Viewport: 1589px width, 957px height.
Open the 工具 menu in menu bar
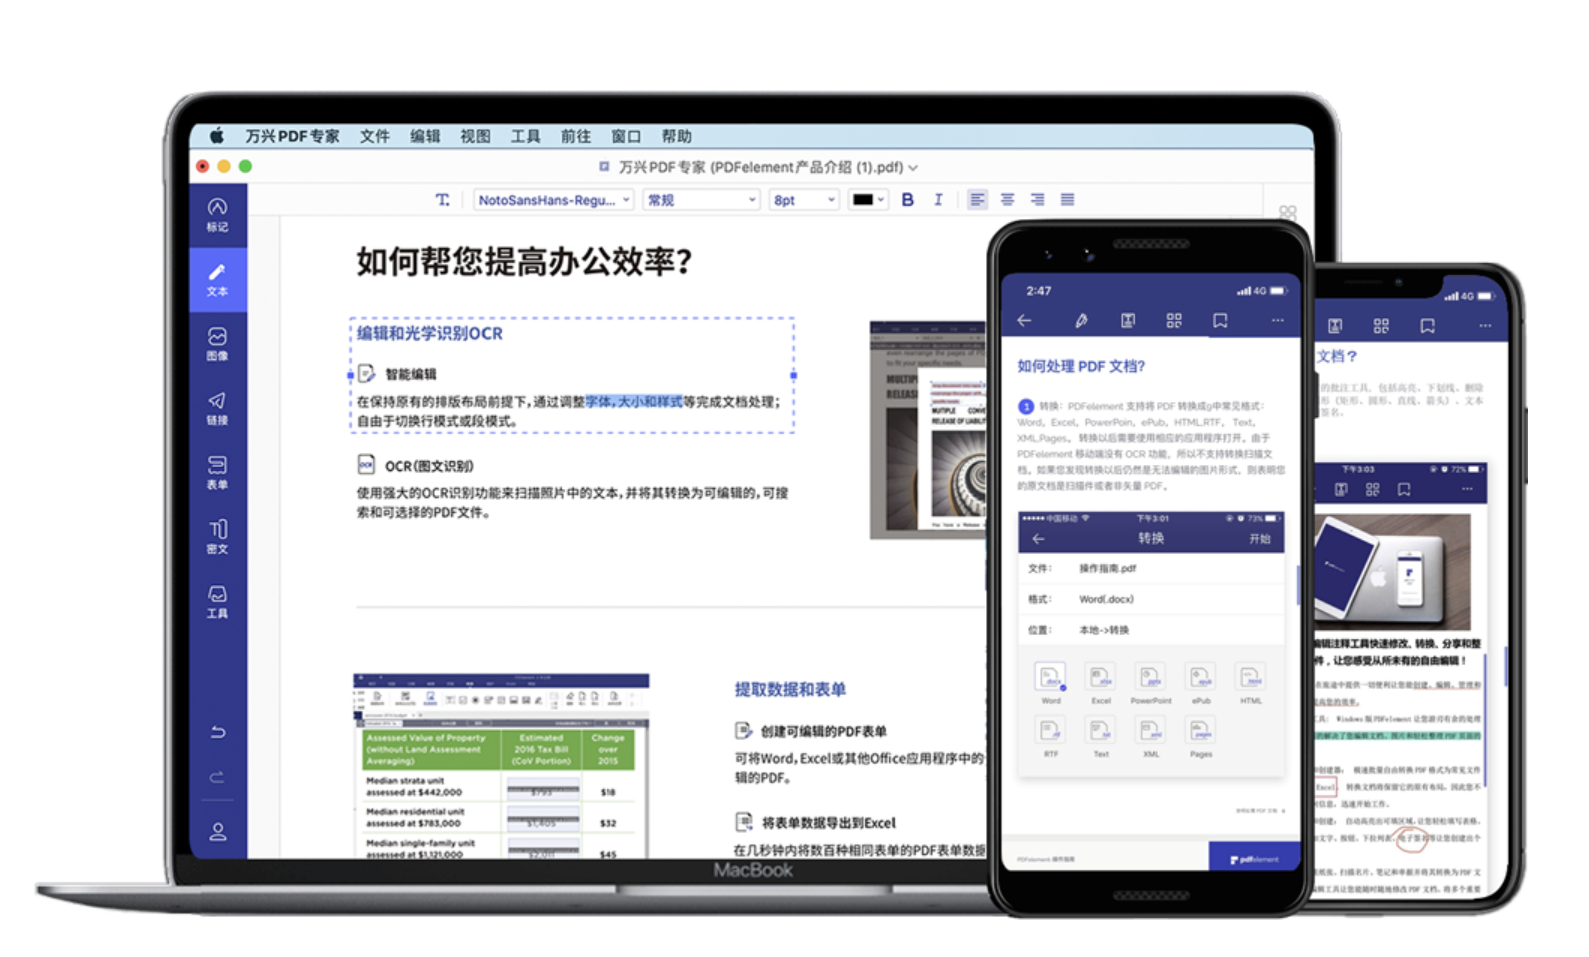pyautogui.click(x=525, y=136)
